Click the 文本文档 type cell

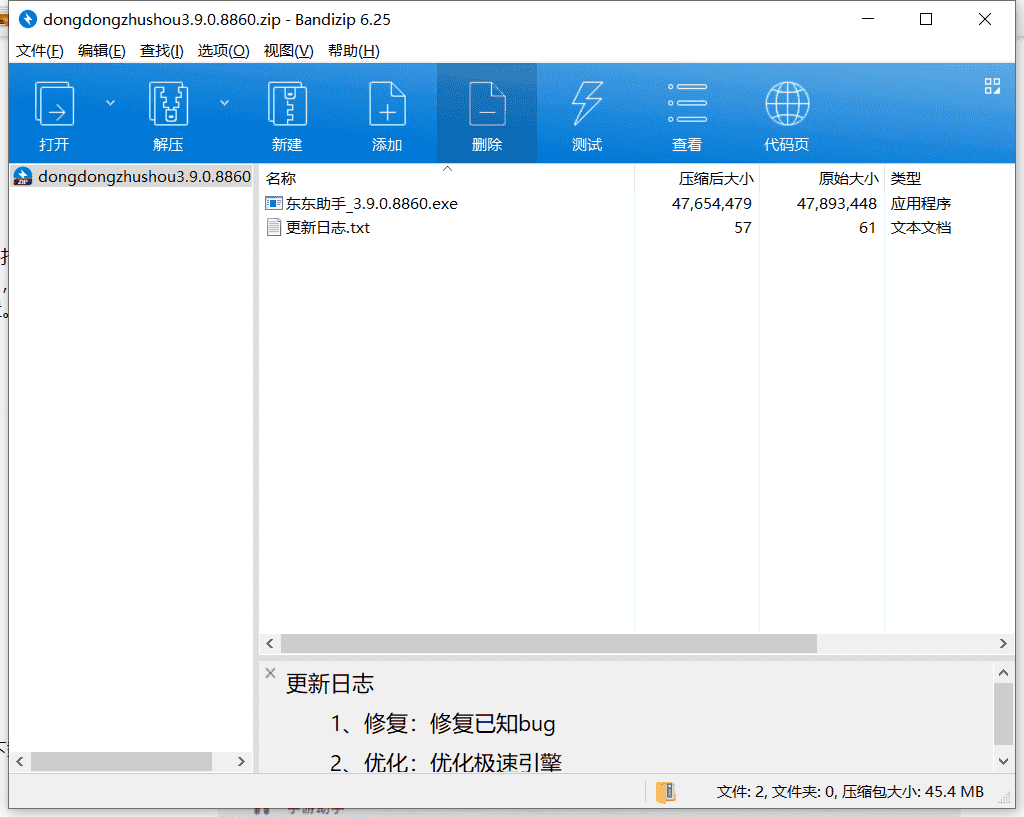click(921, 227)
